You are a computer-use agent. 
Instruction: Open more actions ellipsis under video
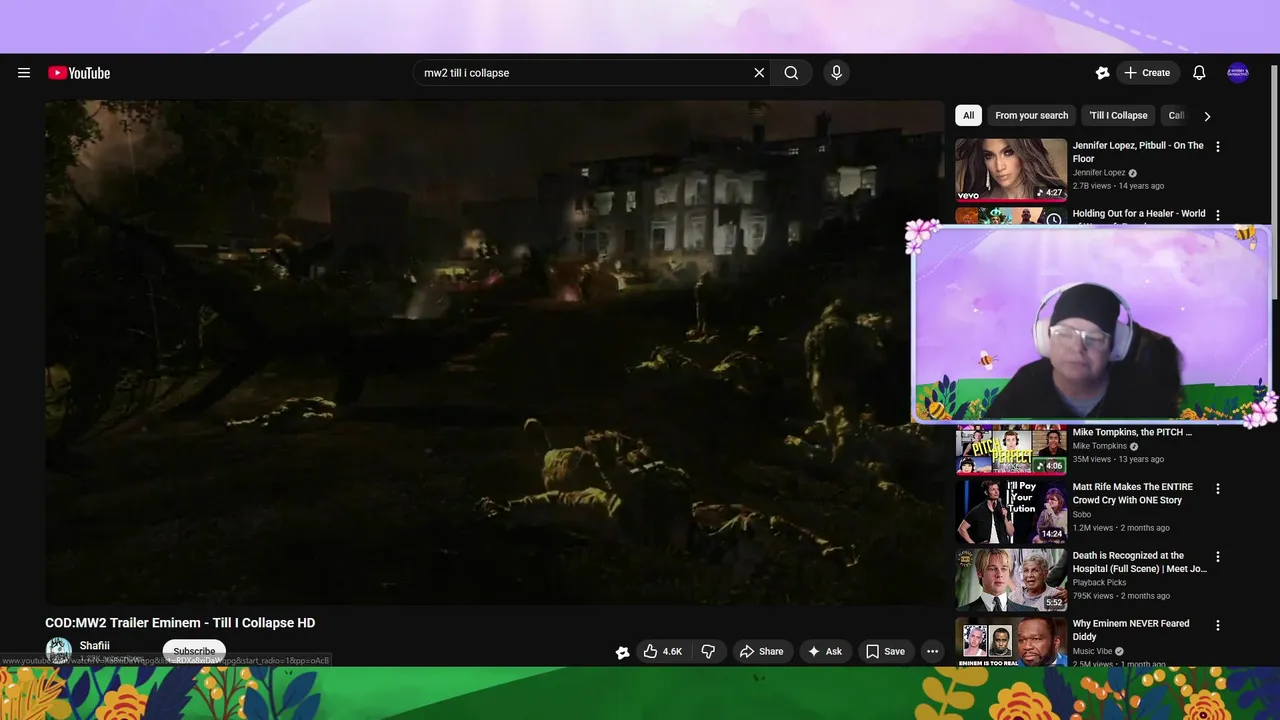pos(932,651)
